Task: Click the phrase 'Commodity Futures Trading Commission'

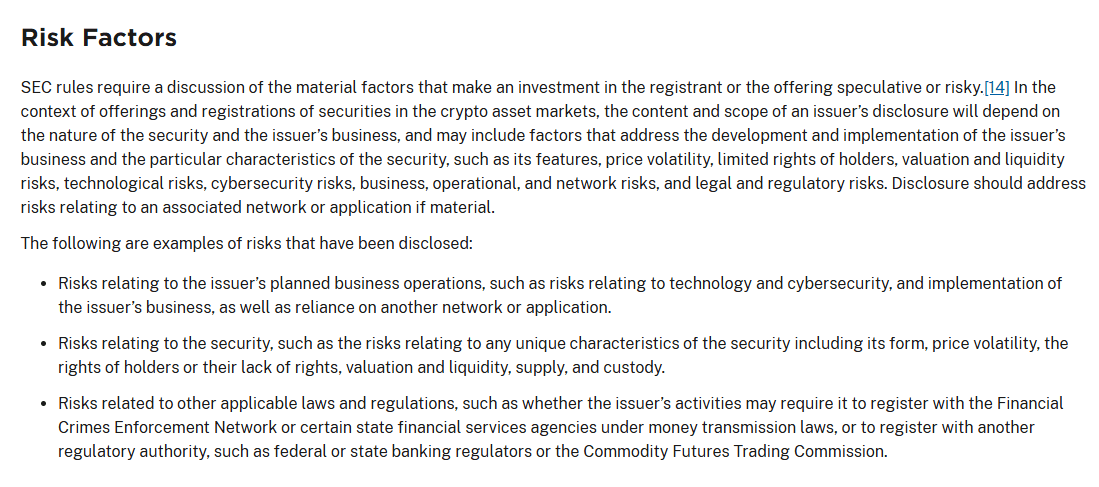Action: pos(733,451)
